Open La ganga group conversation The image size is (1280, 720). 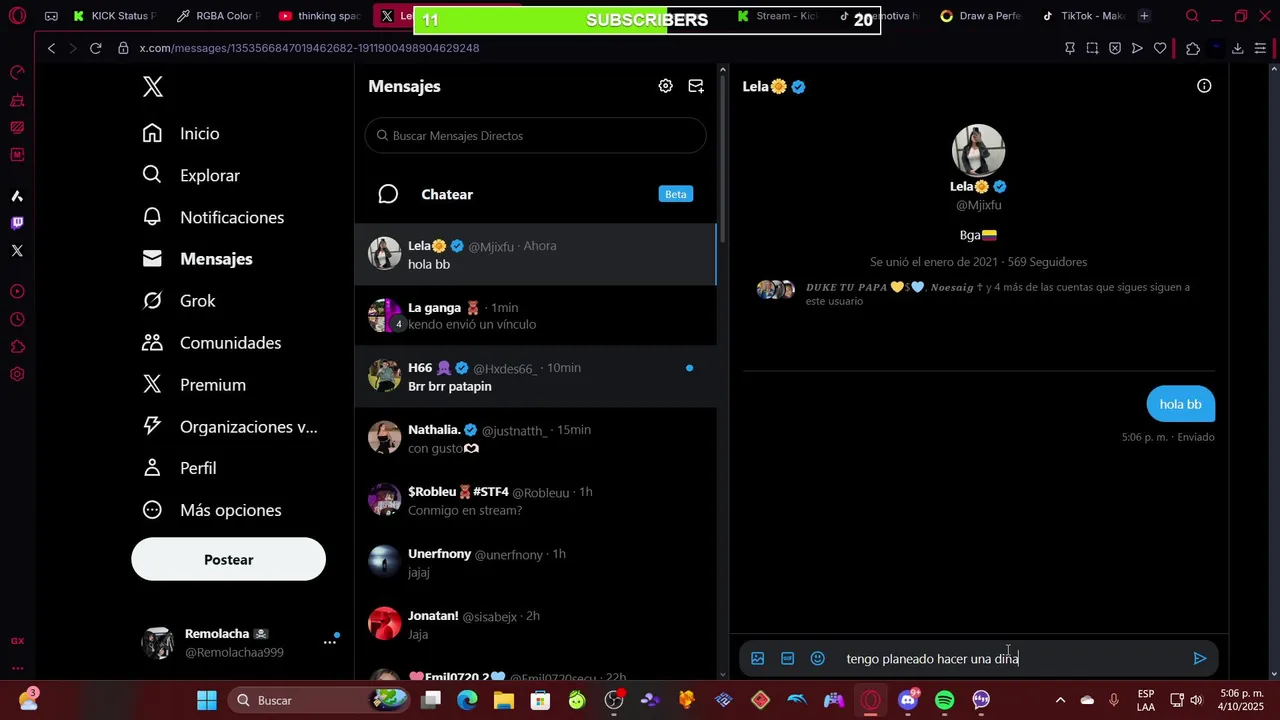point(535,316)
